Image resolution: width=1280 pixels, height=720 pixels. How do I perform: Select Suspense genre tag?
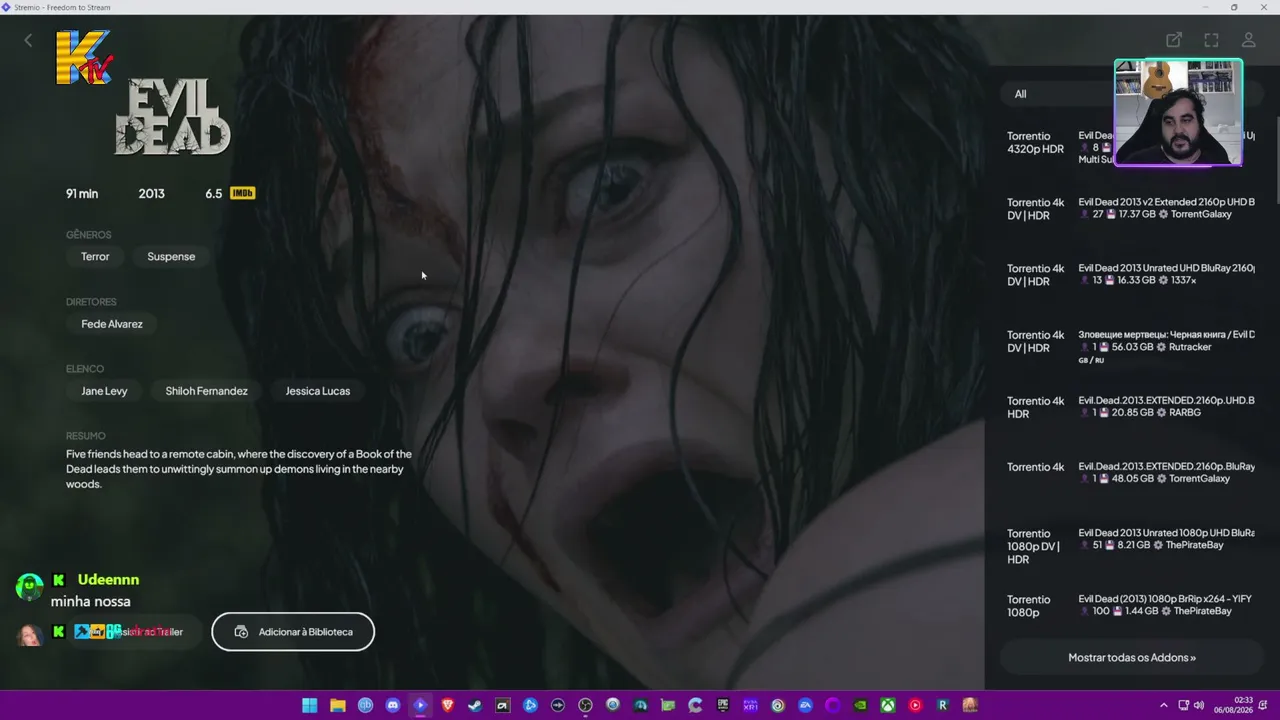(171, 257)
